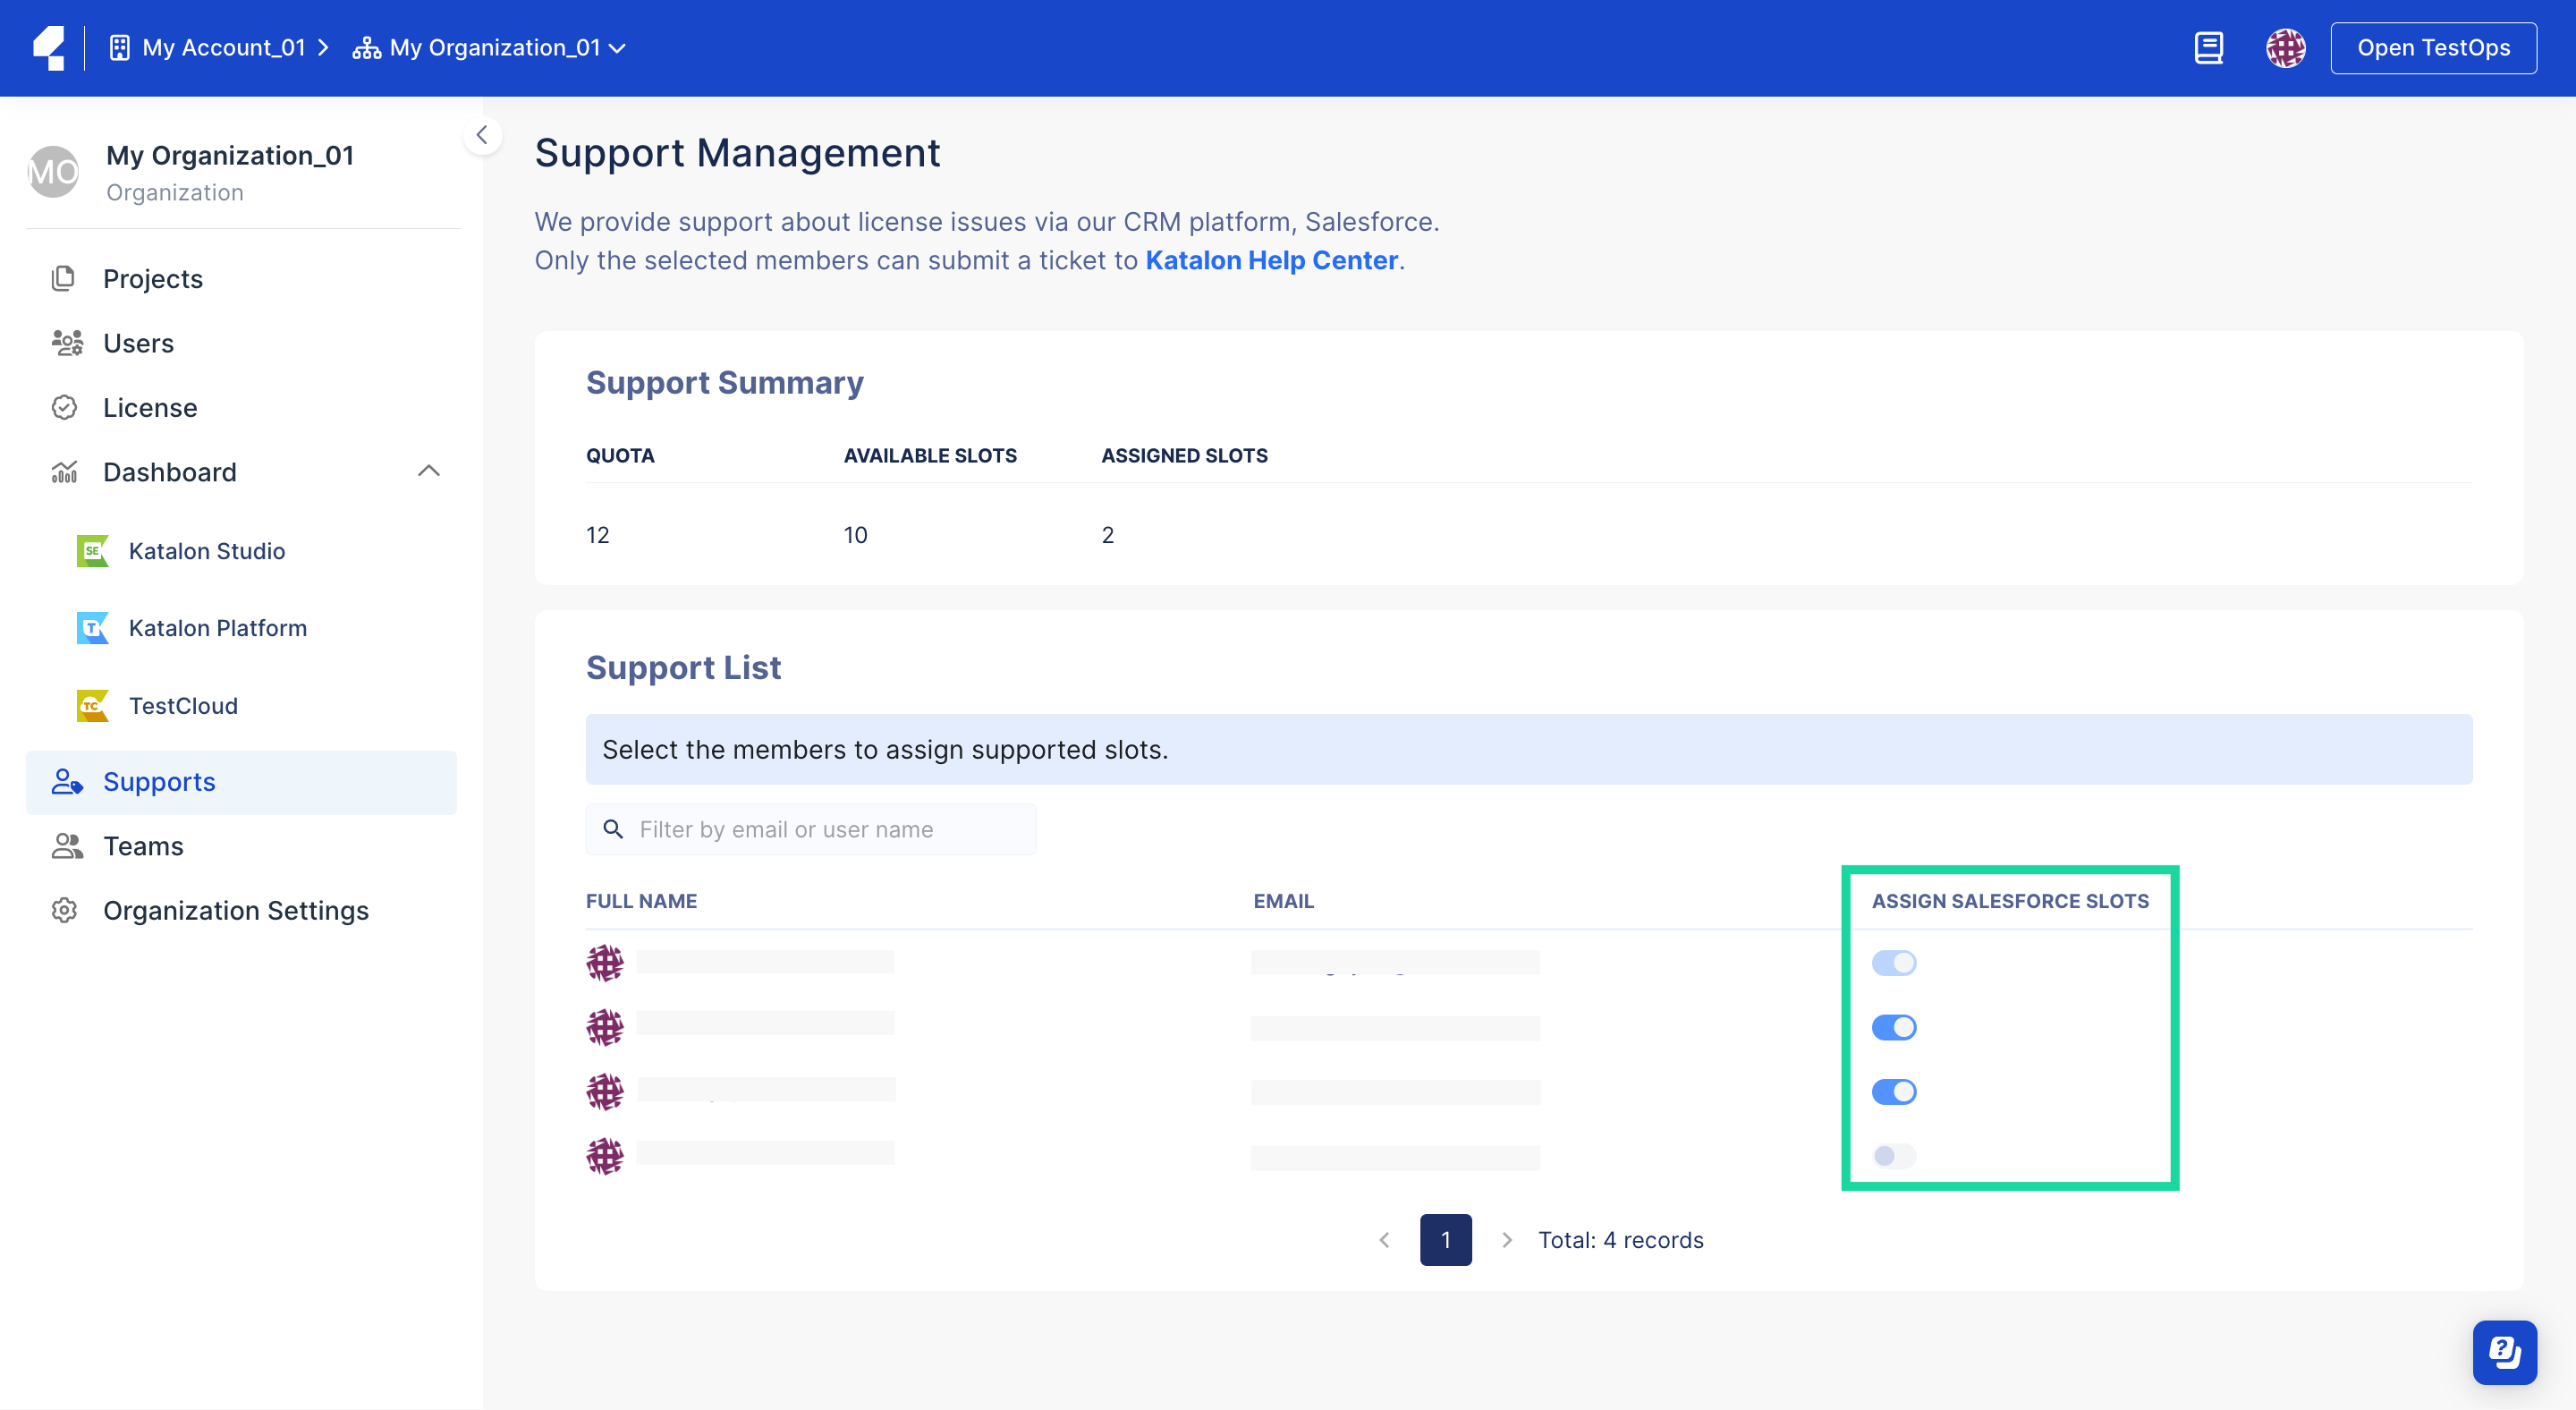Open the documentation book icon

2208,48
